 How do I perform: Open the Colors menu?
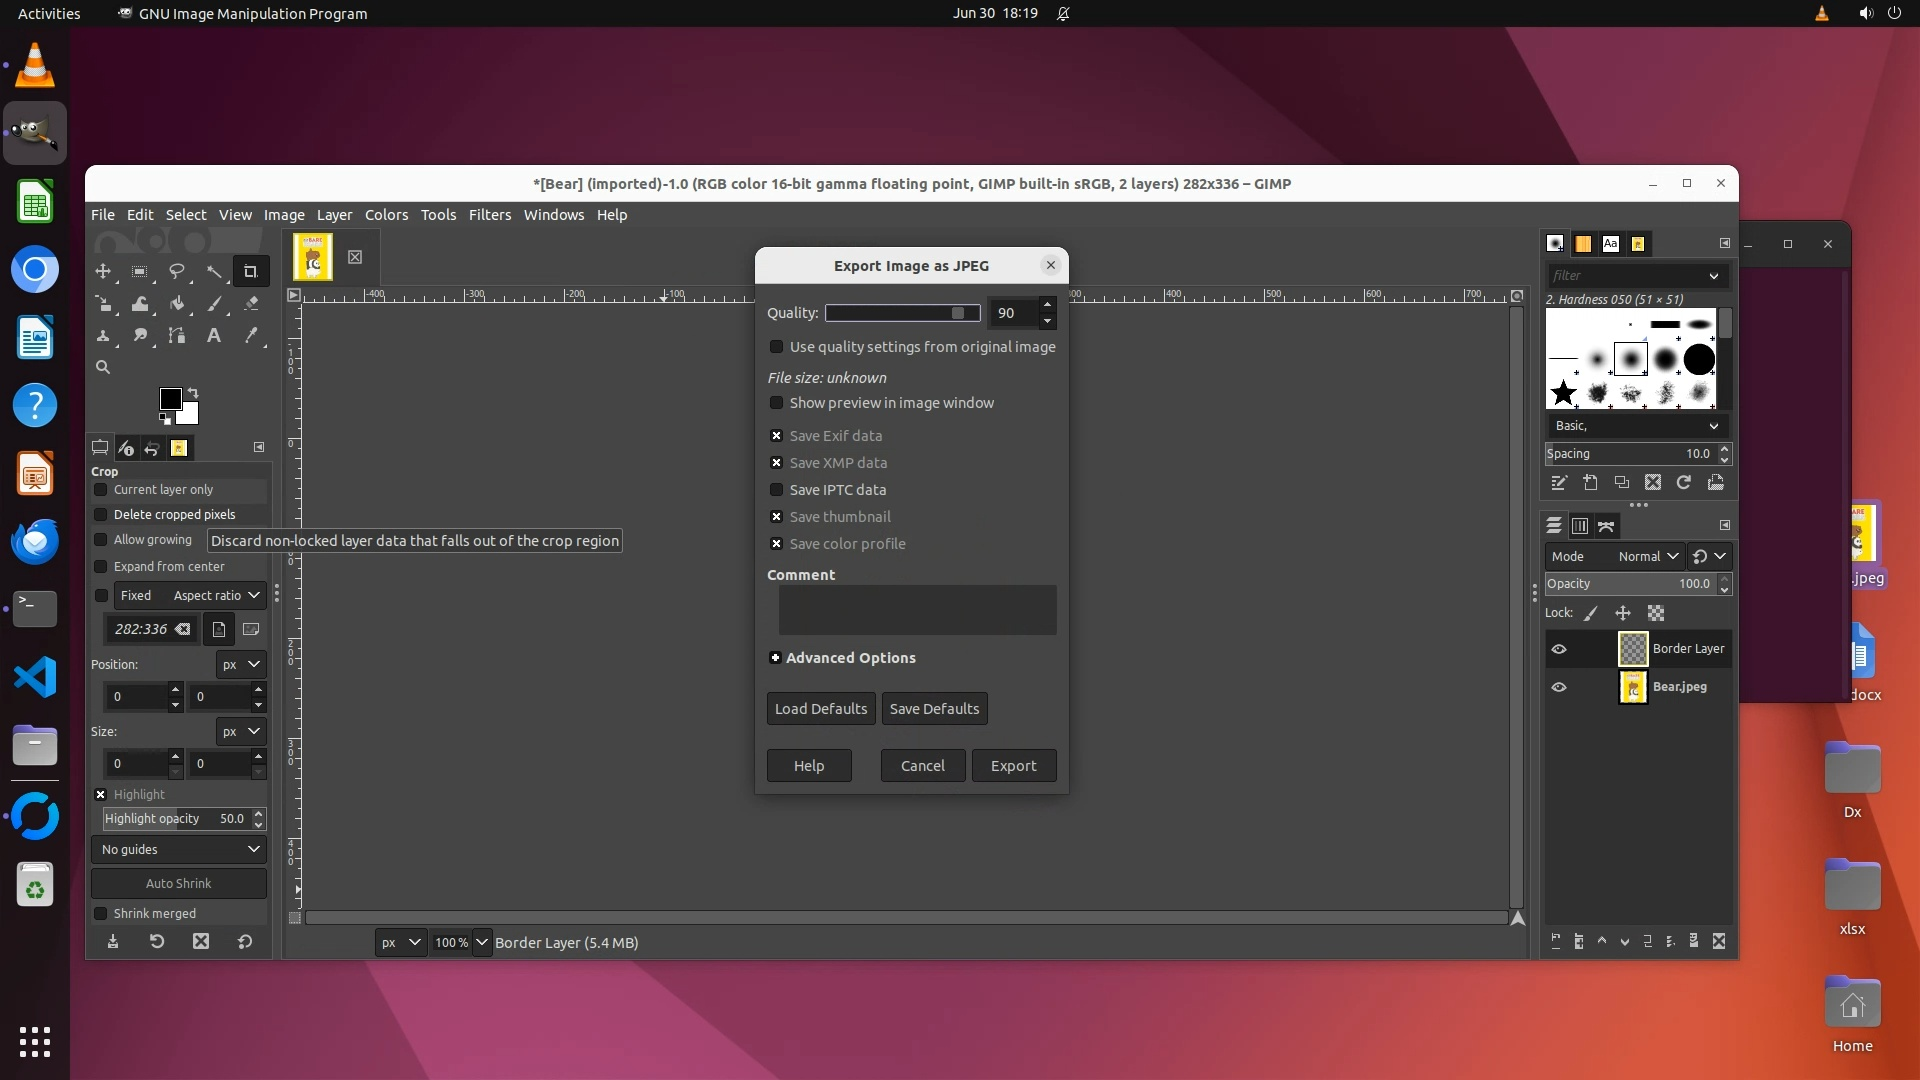[x=386, y=215]
